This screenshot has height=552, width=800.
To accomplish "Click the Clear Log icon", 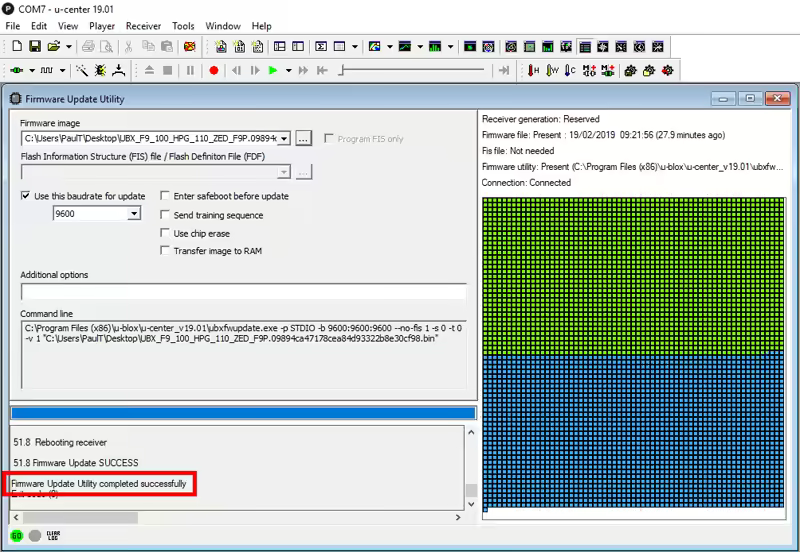I will [55, 536].
